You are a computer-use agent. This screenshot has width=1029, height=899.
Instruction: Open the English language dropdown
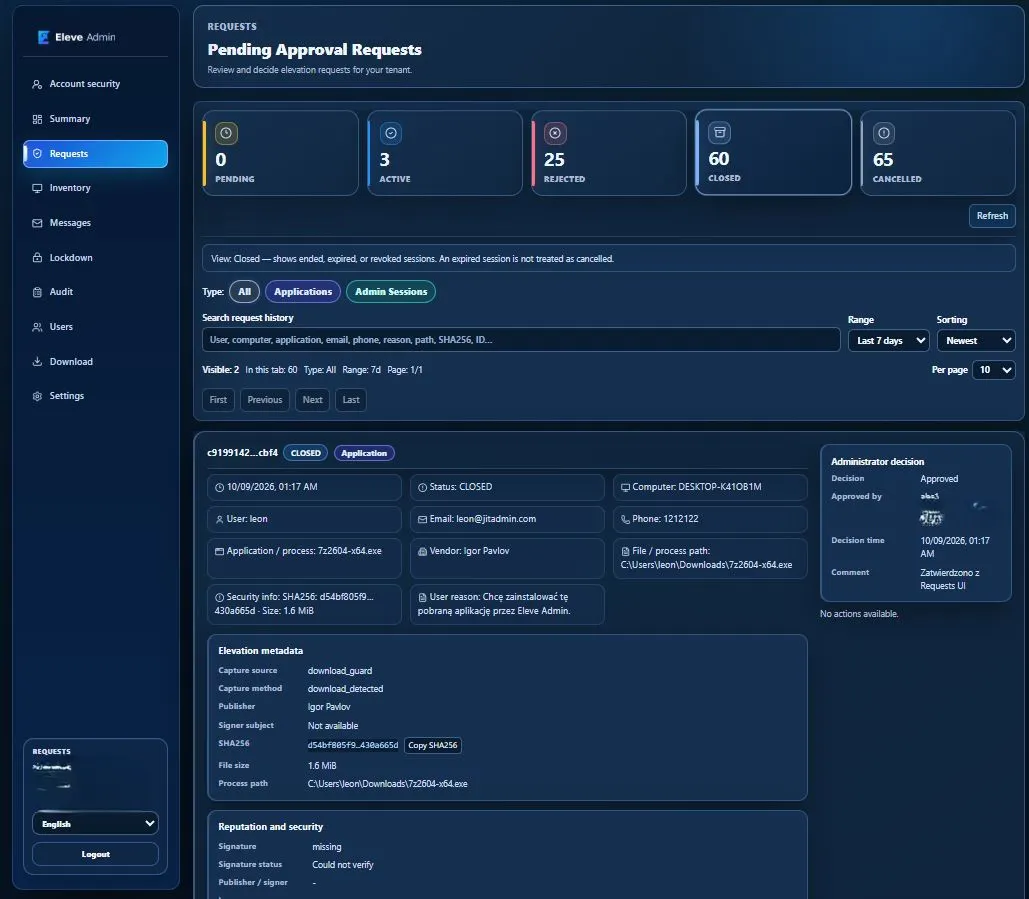coord(95,824)
